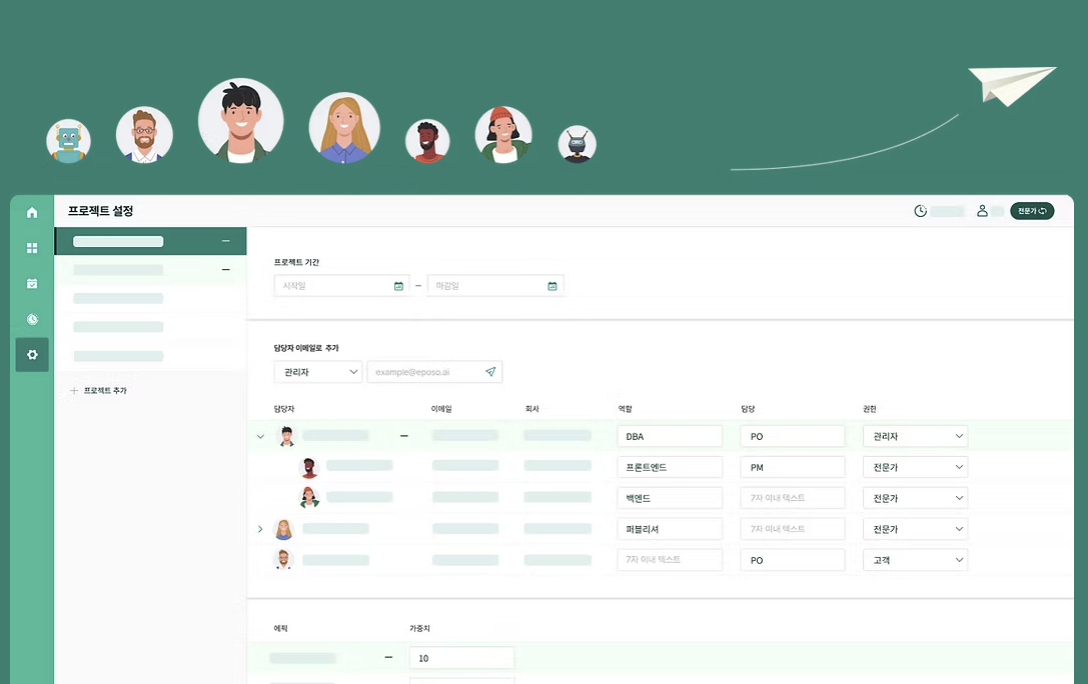Expand the first 담당자 row chevron
Image resolution: width=1088 pixels, height=684 pixels.
point(260,436)
